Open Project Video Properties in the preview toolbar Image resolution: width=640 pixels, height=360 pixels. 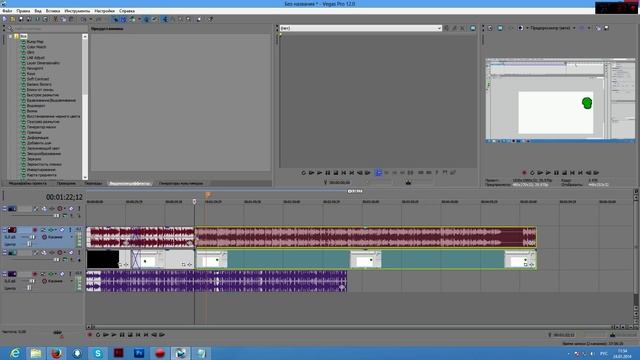point(490,28)
